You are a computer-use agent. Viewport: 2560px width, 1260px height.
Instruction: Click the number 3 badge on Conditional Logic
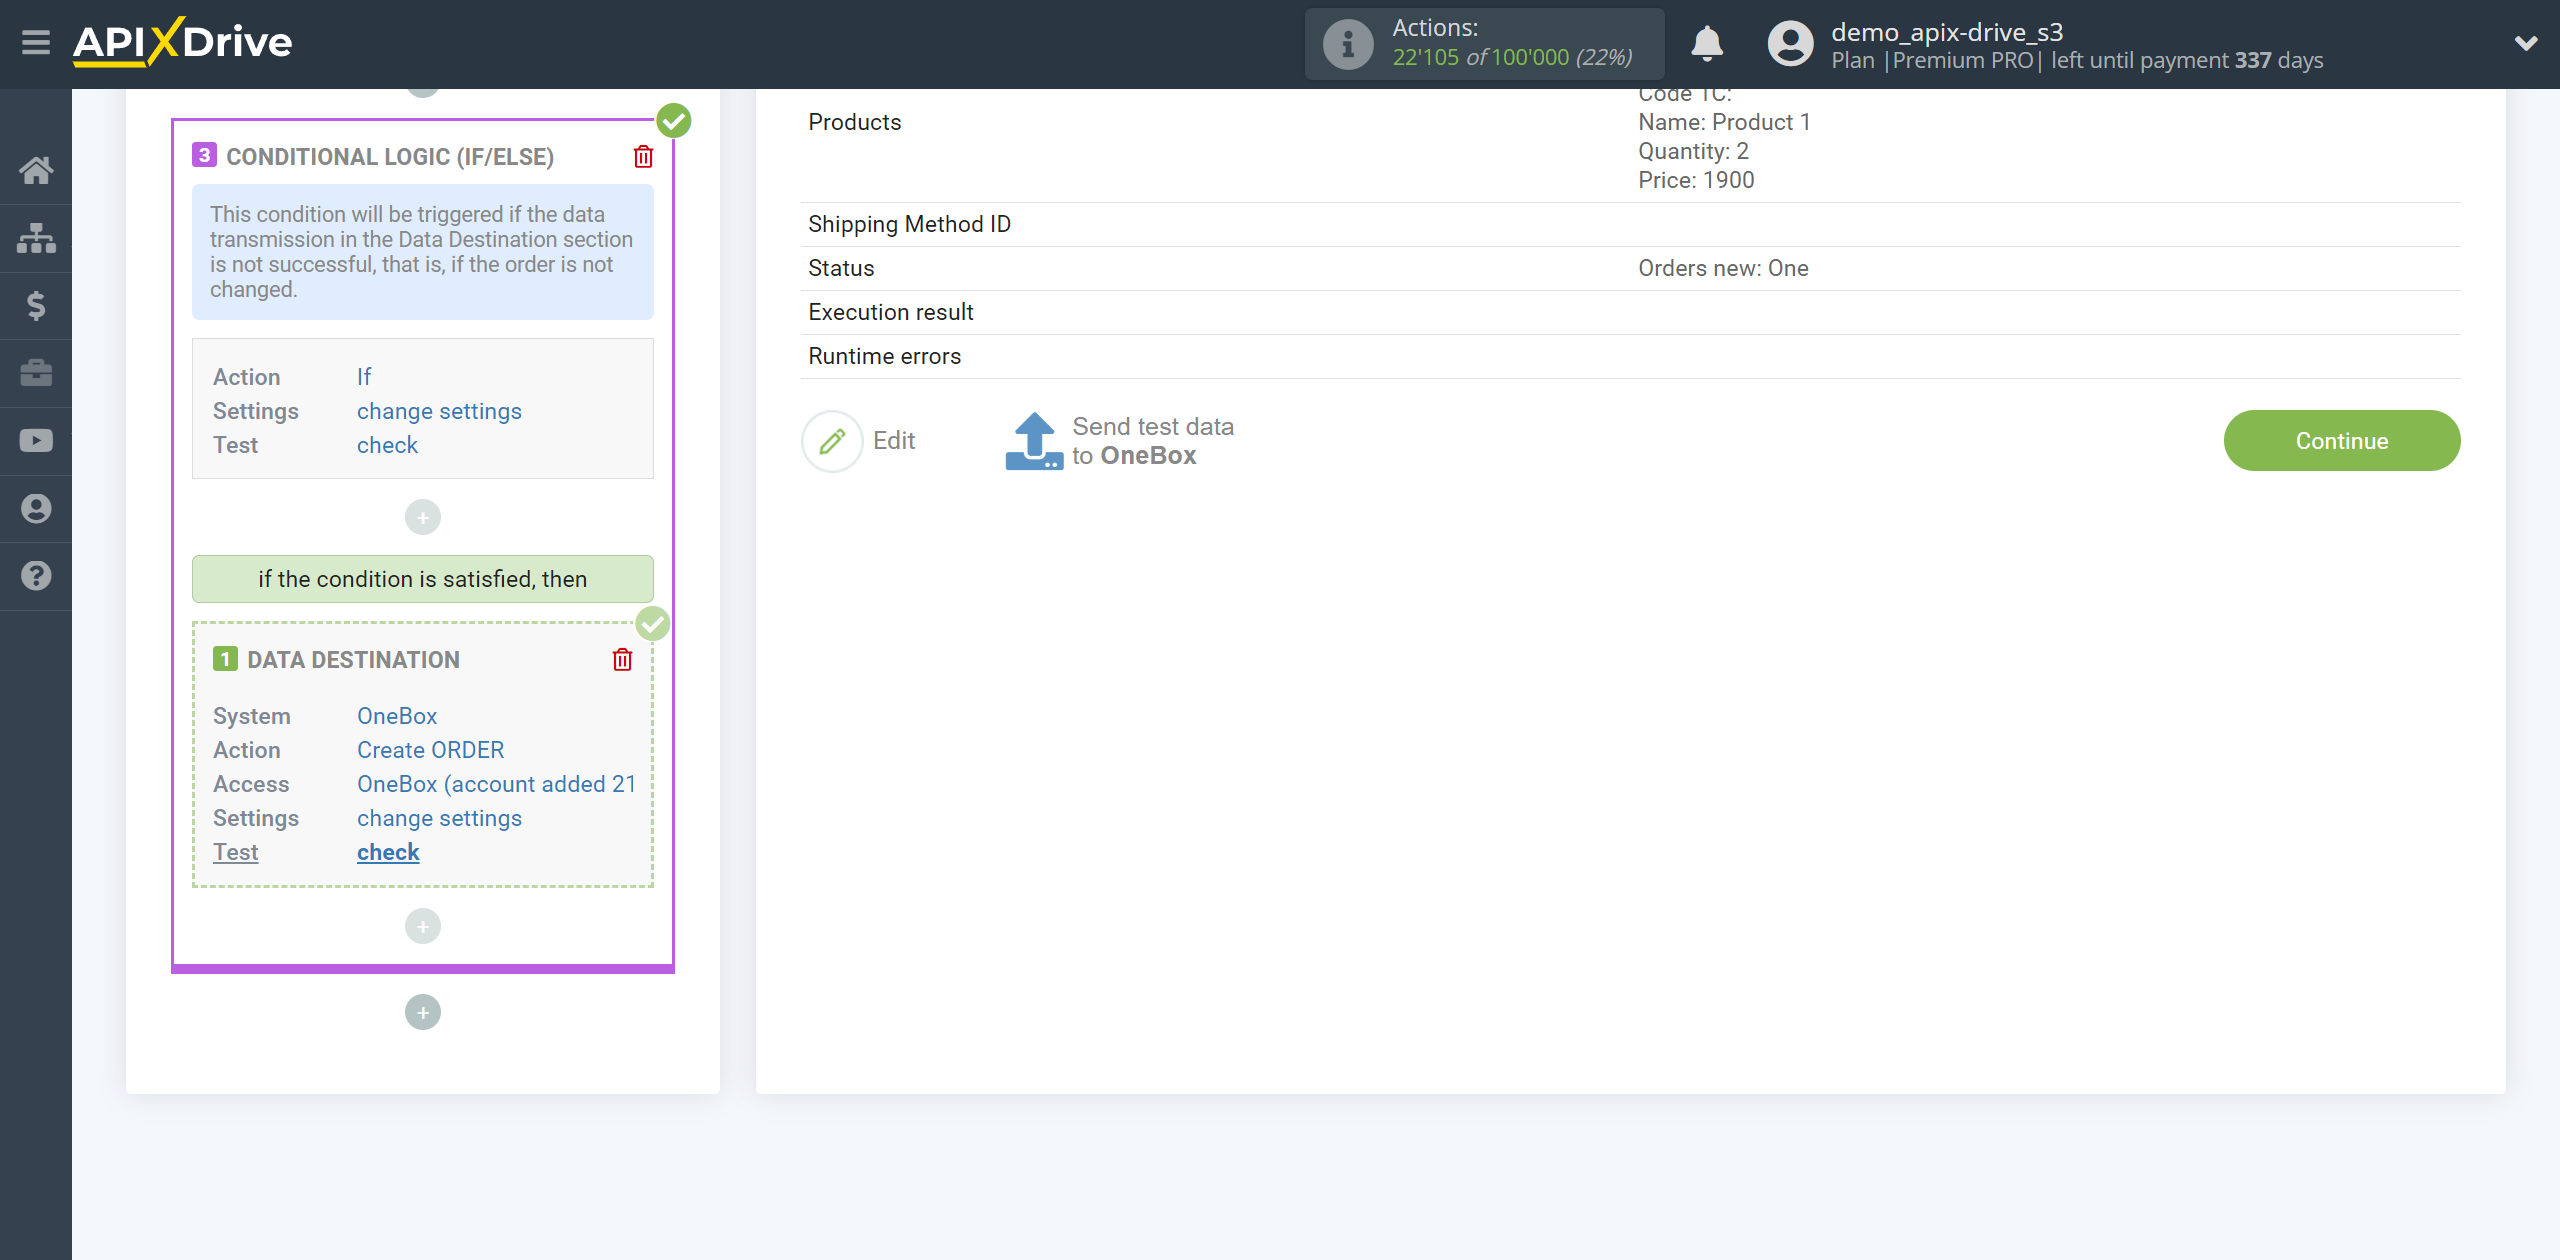tap(204, 155)
